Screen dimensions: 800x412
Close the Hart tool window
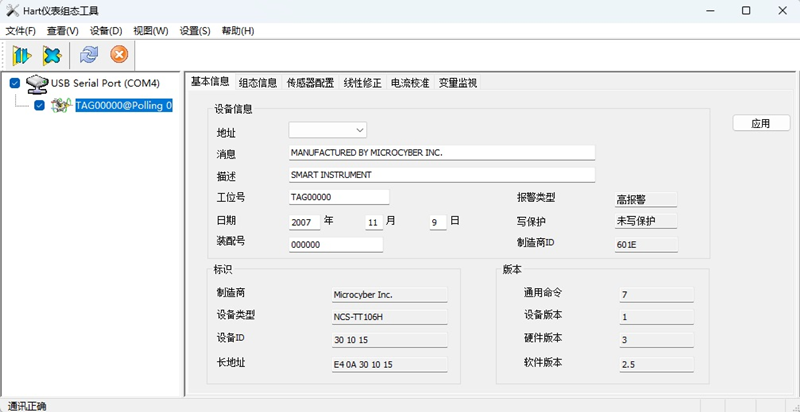(782, 11)
